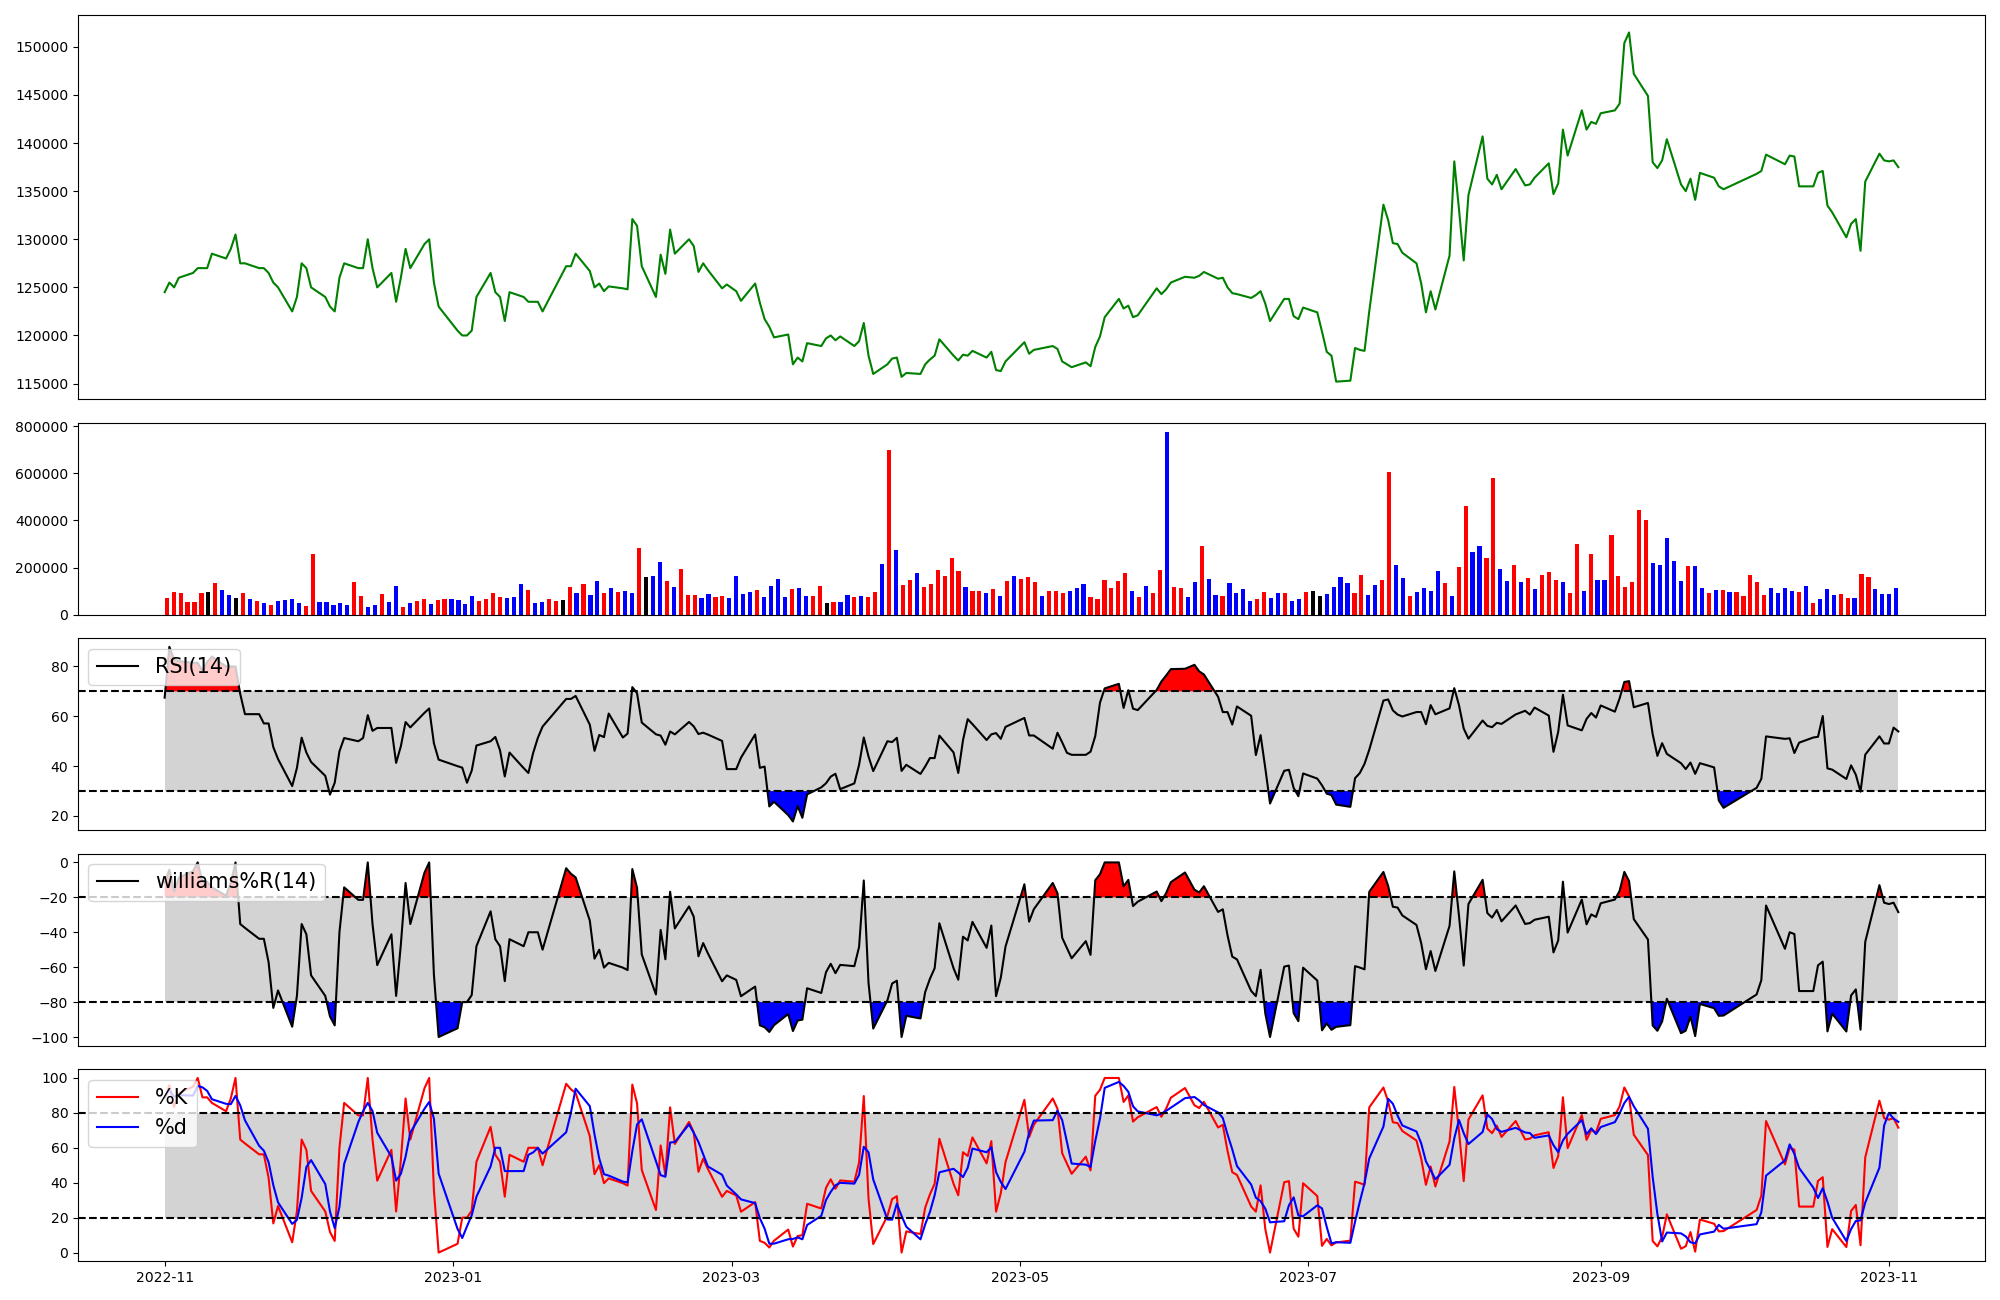Click the 800000 volume axis label

[43, 427]
